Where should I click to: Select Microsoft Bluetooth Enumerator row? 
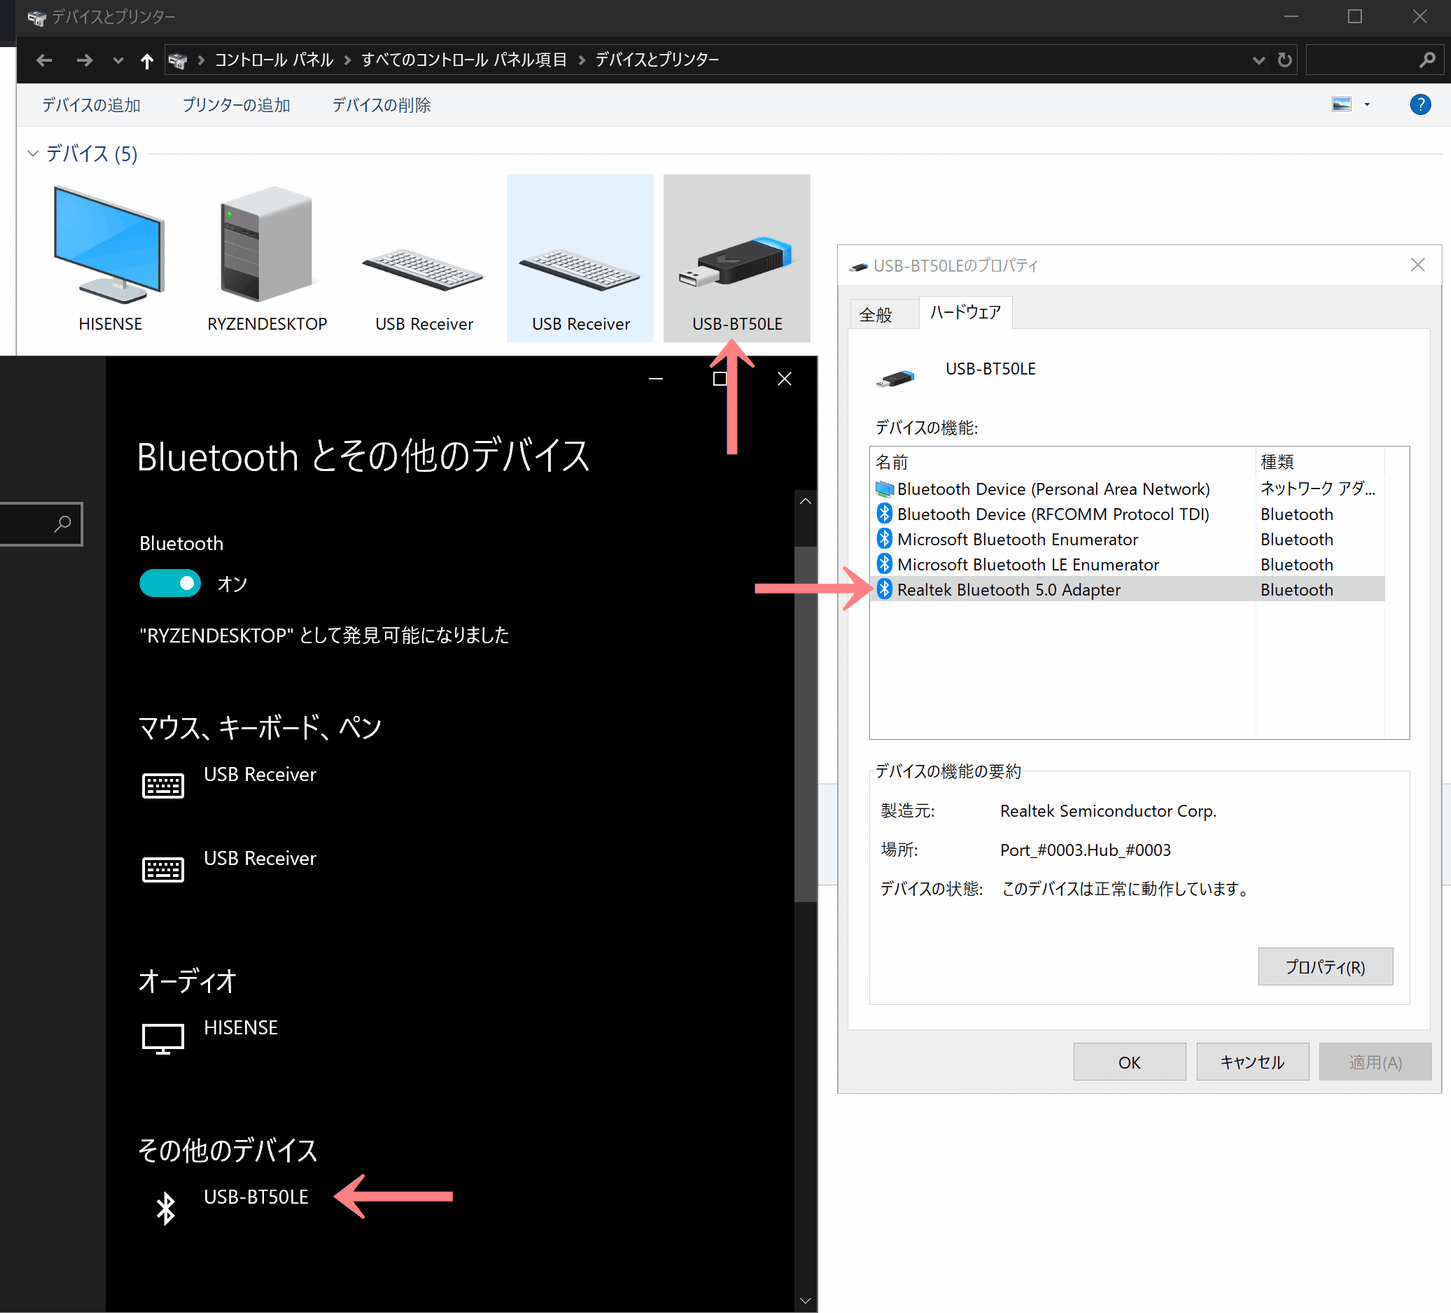[1127, 539]
